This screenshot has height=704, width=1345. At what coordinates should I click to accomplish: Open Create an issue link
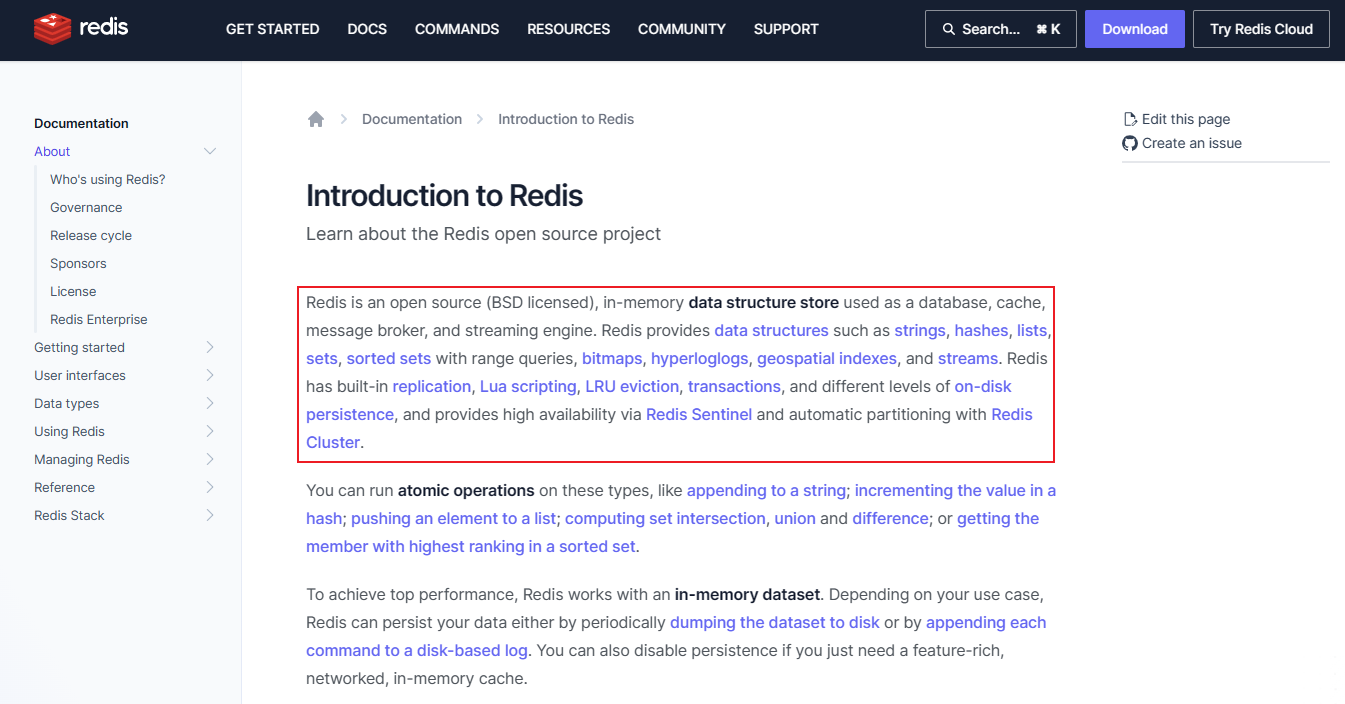[1192, 143]
